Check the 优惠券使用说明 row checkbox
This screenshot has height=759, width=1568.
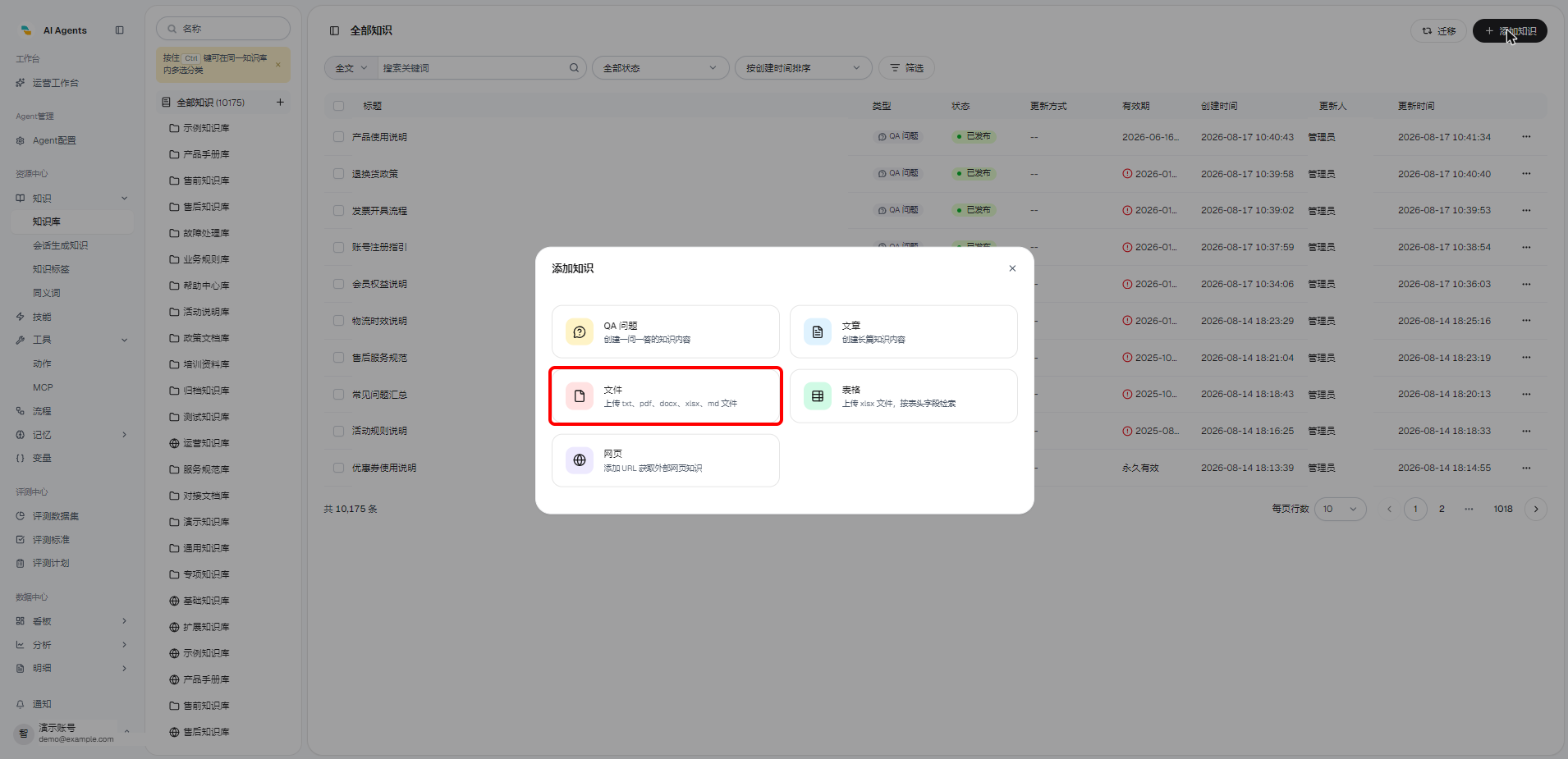[338, 468]
